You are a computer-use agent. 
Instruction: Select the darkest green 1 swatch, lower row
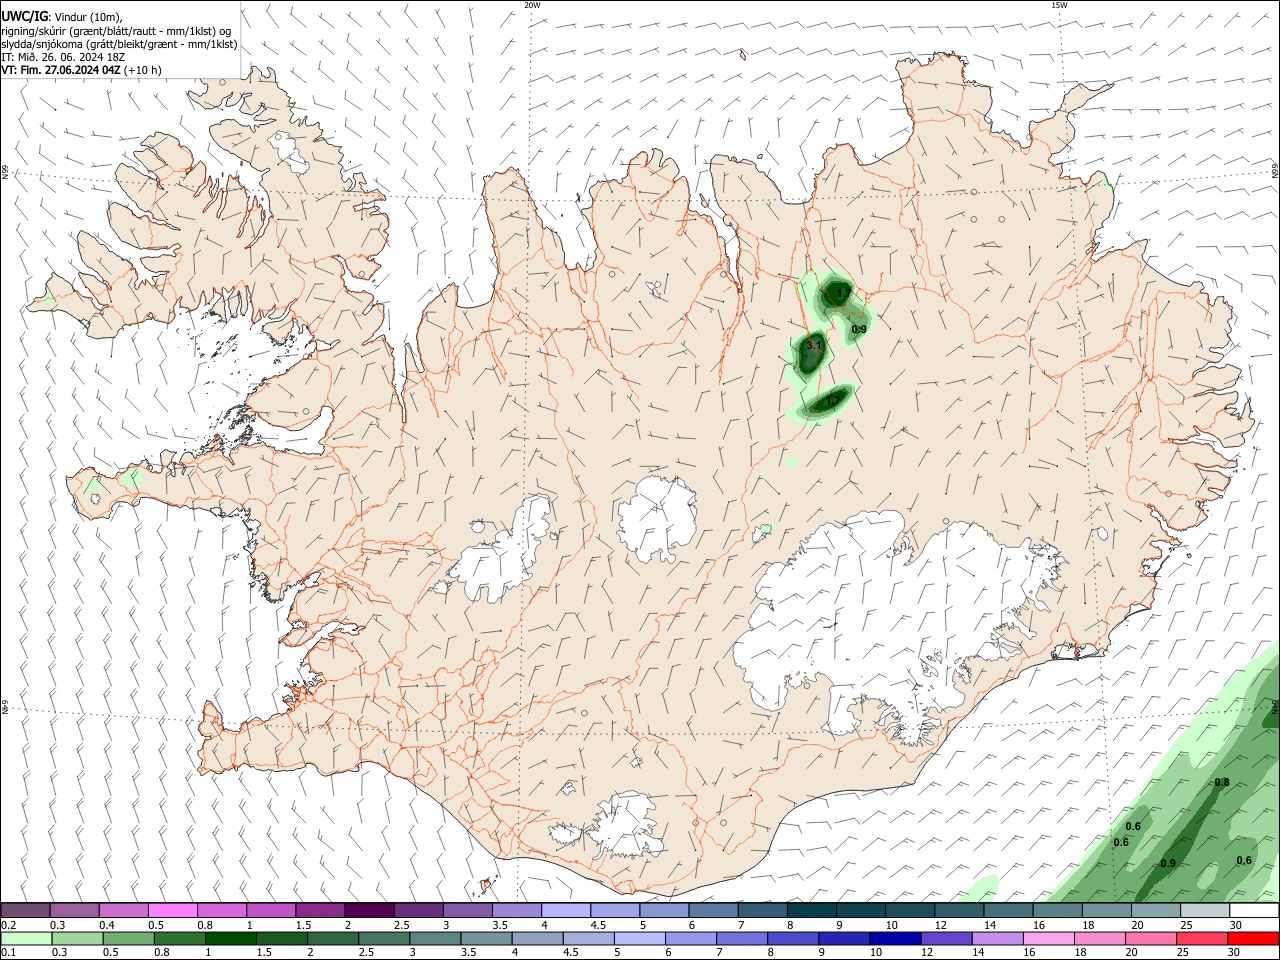coord(230,938)
